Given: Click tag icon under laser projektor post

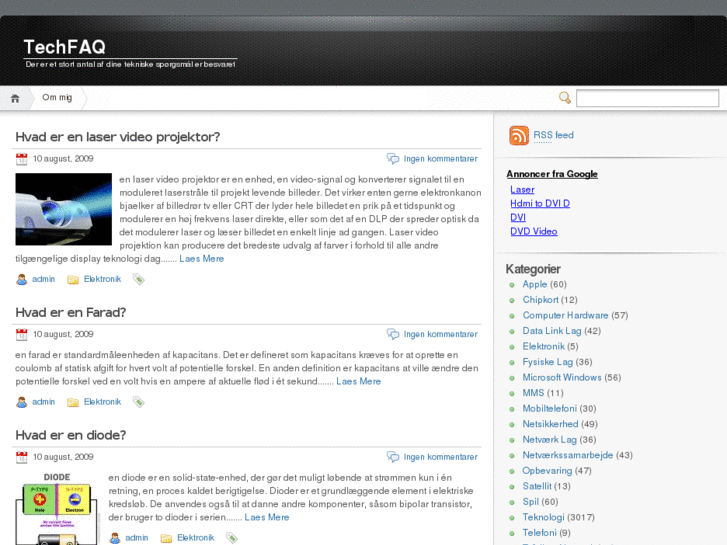Looking at the screenshot, I should coord(139,279).
